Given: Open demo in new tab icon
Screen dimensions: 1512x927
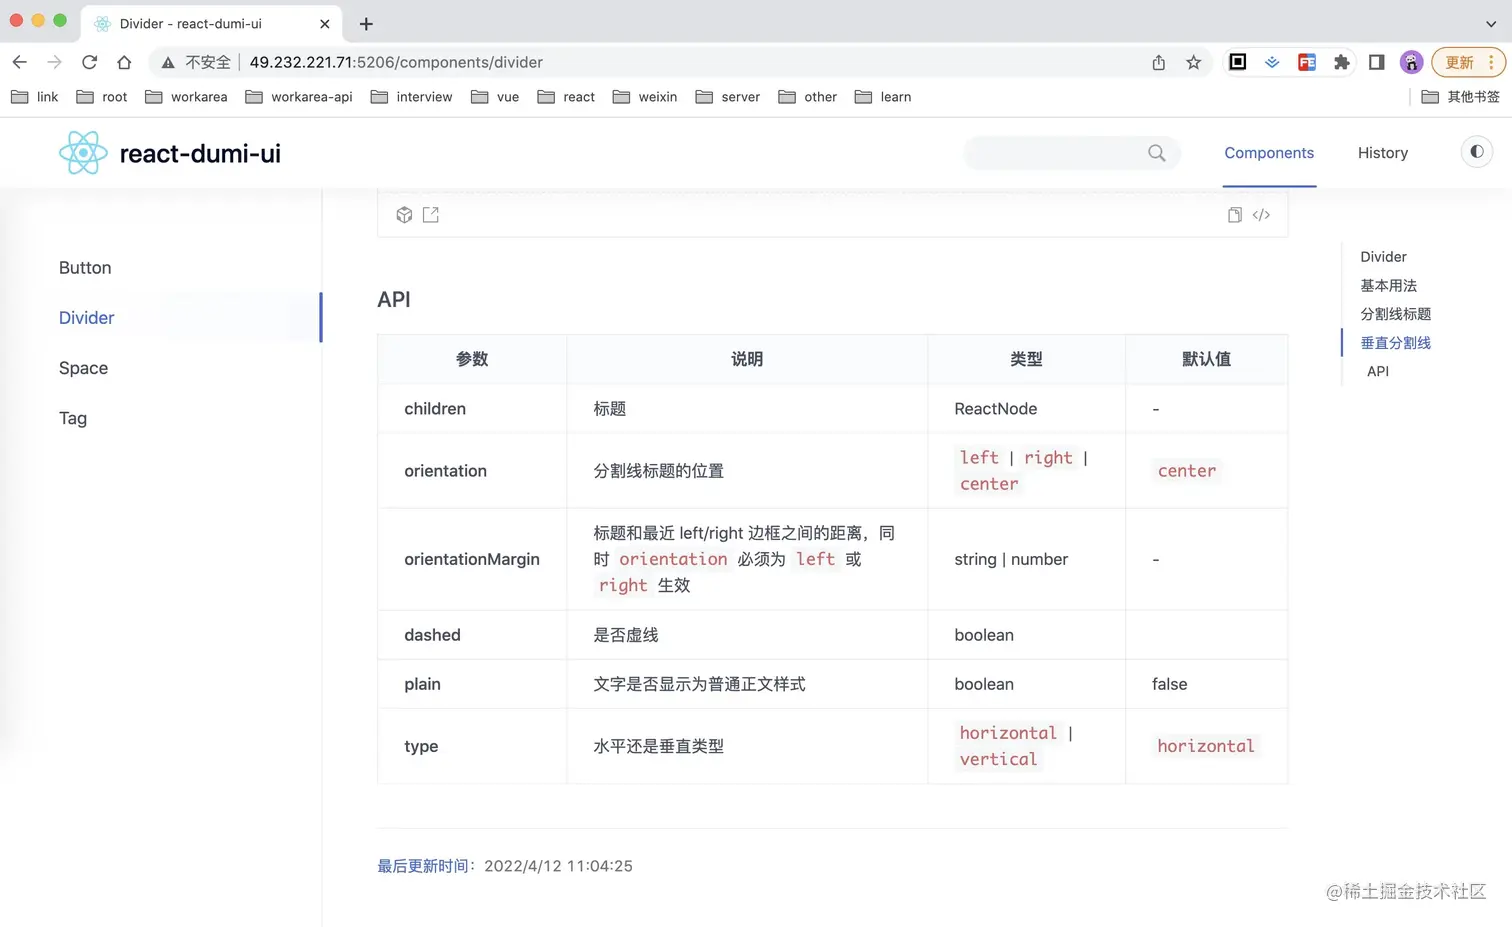Looking at the screenshot, I should (x=431, y=215).
